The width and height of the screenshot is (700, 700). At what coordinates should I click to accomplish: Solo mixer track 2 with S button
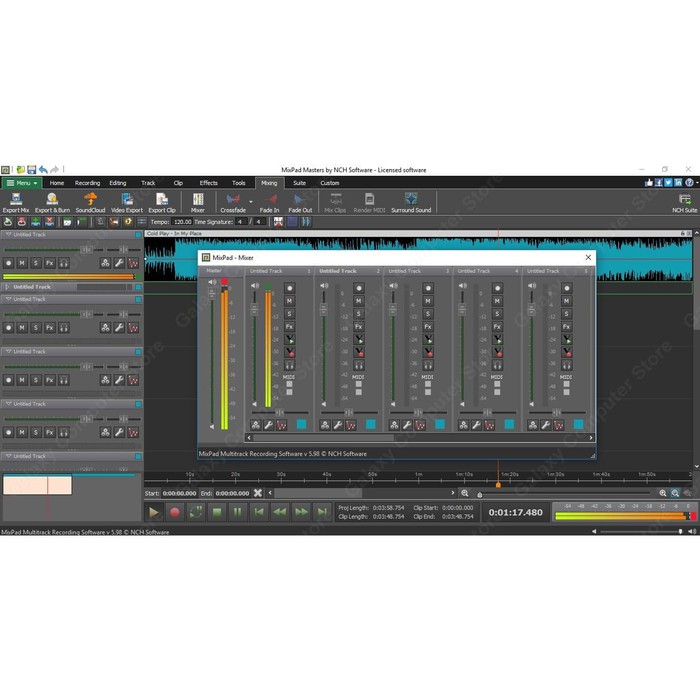click(358, 313)
